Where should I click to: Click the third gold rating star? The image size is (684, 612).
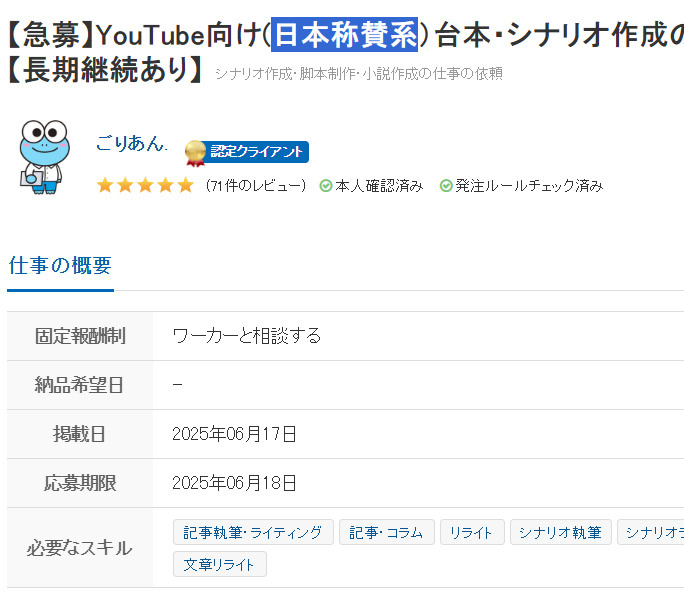145,185
